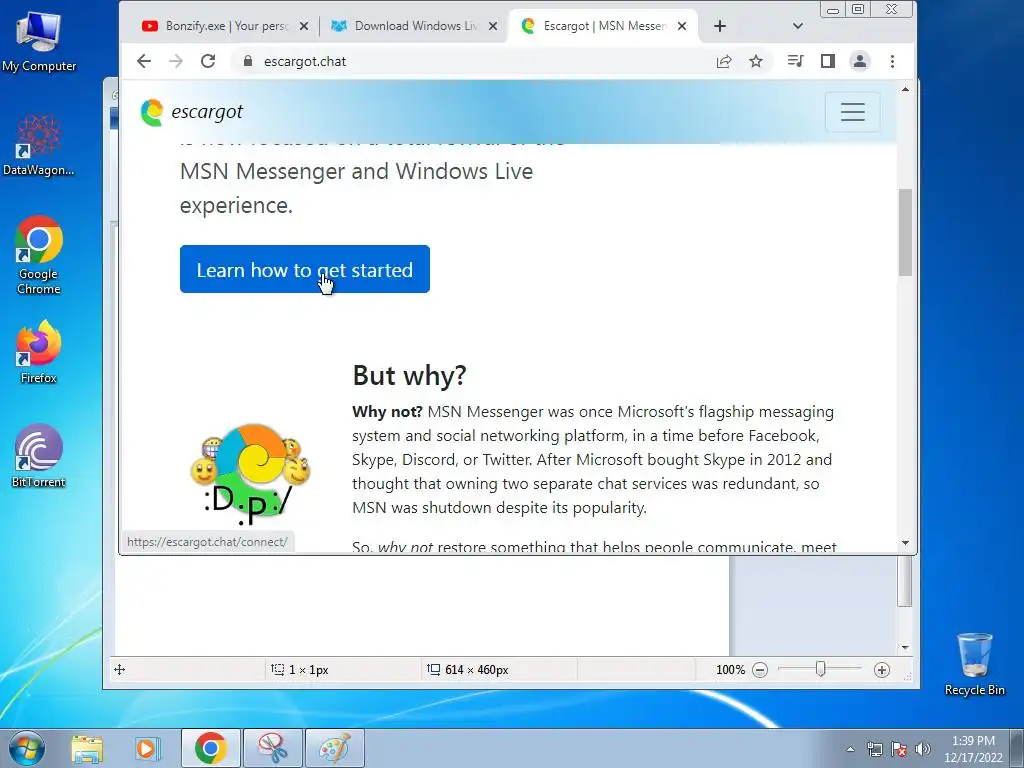The image size is (1024, 768).
Task: Click Paint taskbar button
Action: 334,748
